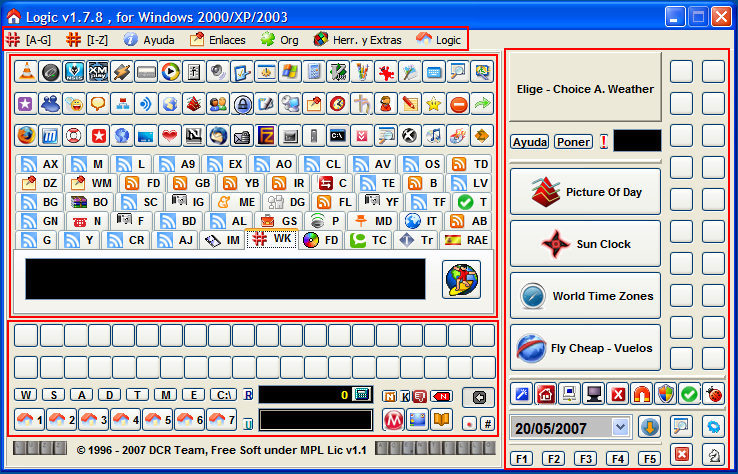The height and width of the screenshot is (474, 738).
Task: Click the black field next to Poner
Action: pyautogui.click(x=637, y=141)
